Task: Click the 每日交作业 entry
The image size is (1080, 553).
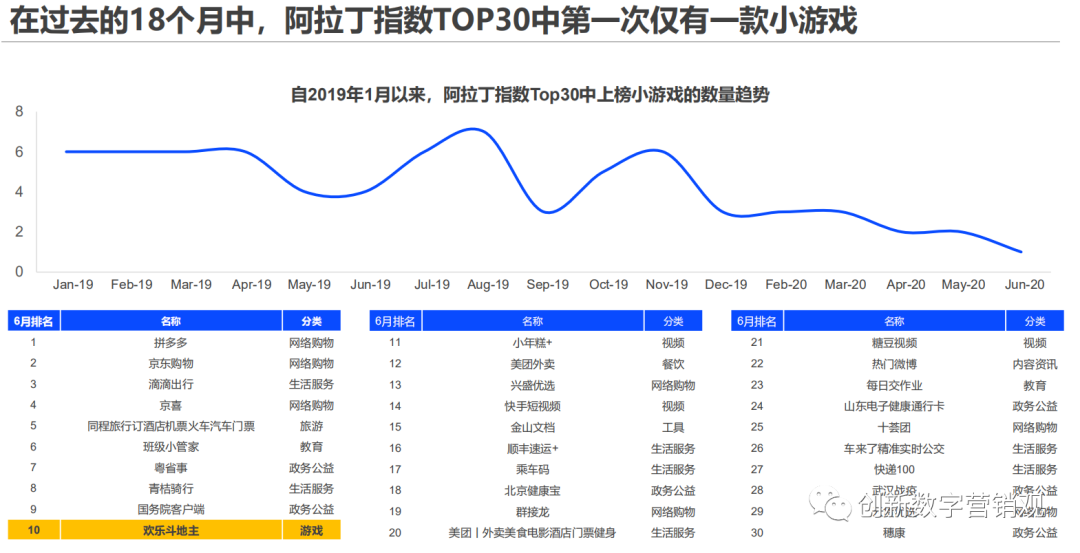Action: coord(894,385)
